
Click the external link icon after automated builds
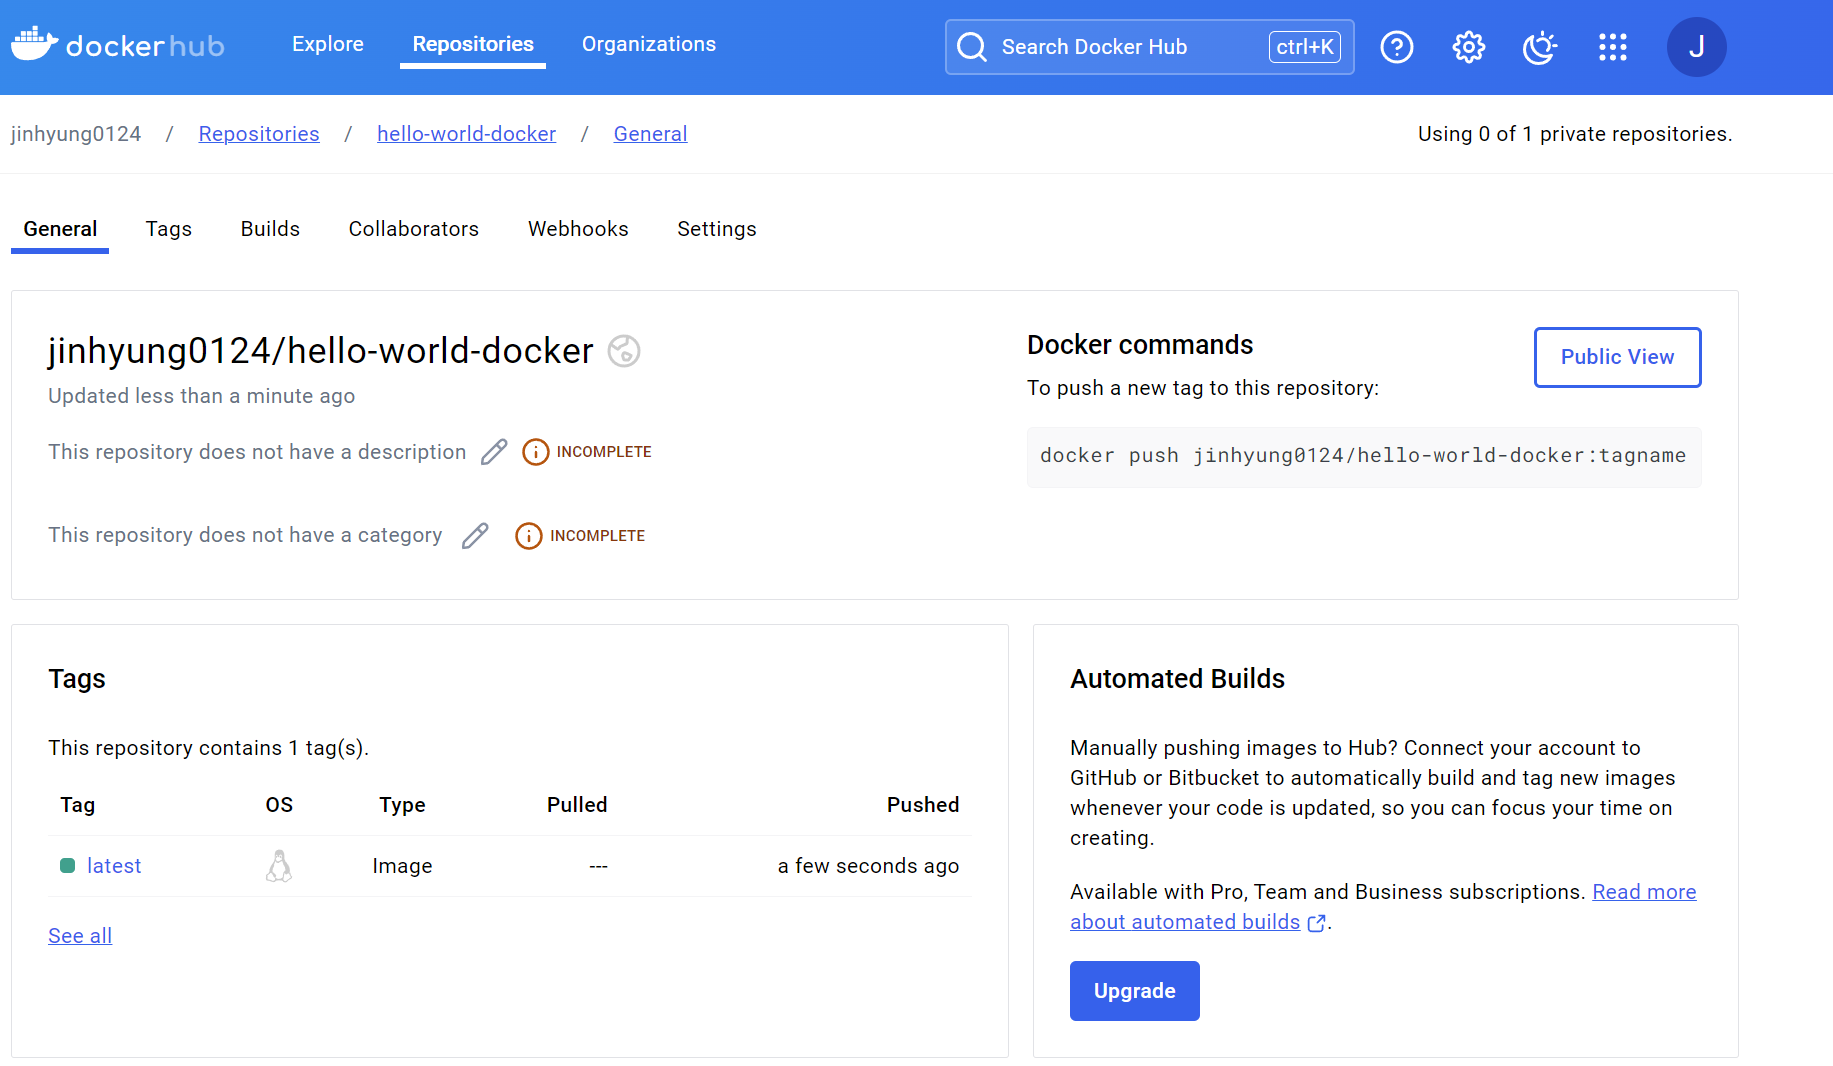[1317, 923]
